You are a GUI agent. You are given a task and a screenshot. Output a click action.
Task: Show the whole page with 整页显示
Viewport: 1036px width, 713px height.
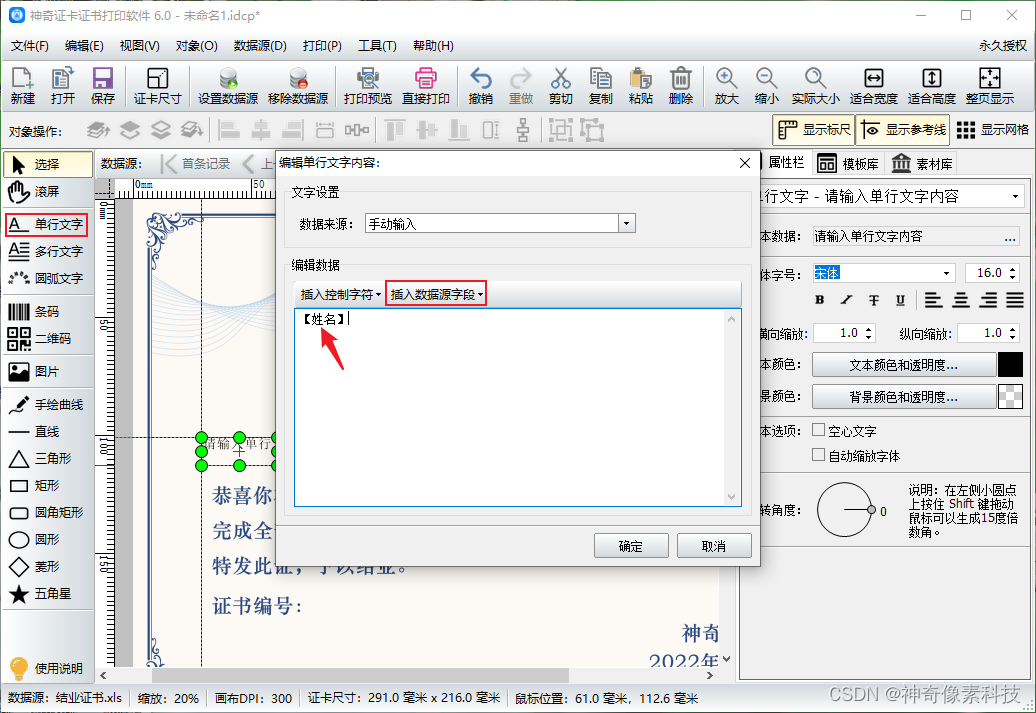(x=989, y=86)
